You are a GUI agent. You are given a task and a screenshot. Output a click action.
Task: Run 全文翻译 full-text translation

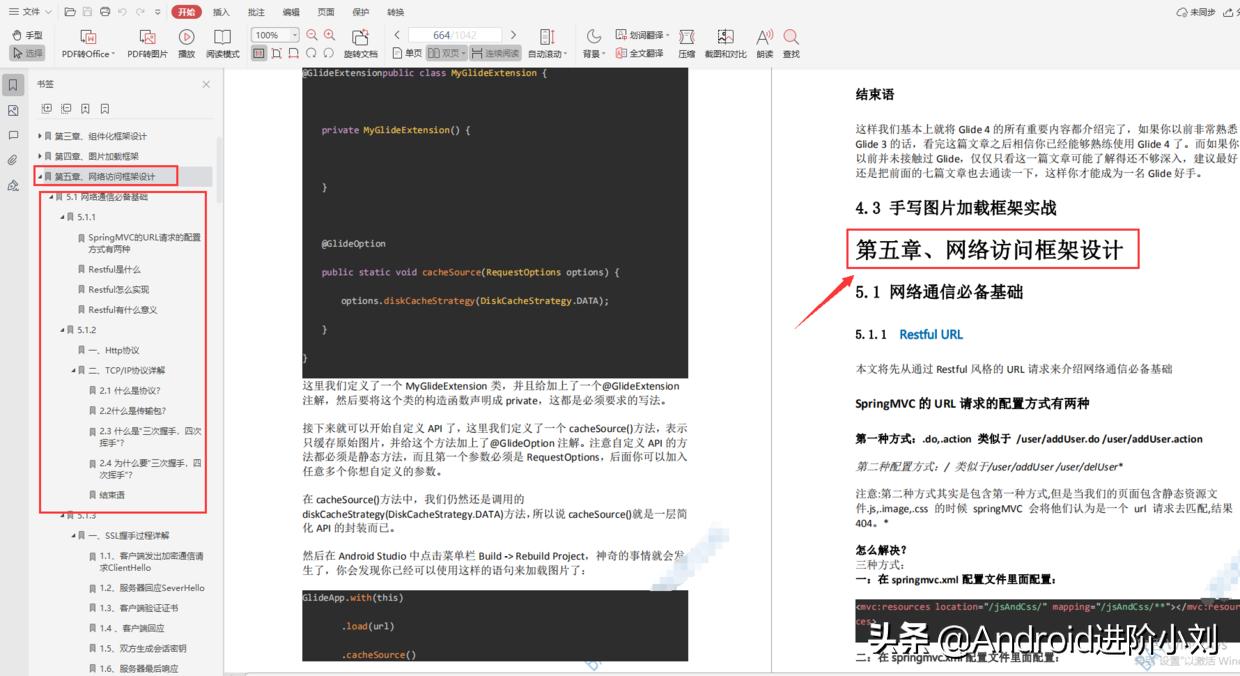641,52
